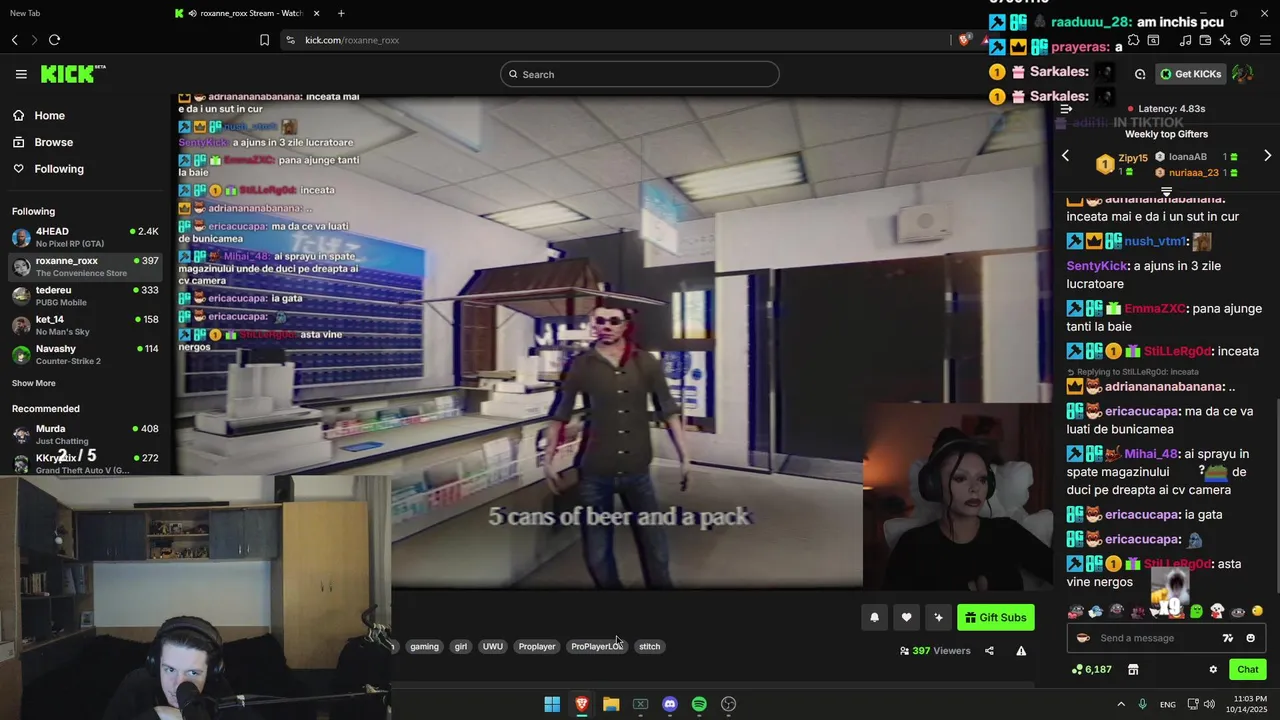
Task: Click browser back arrow
Action: 15,40
